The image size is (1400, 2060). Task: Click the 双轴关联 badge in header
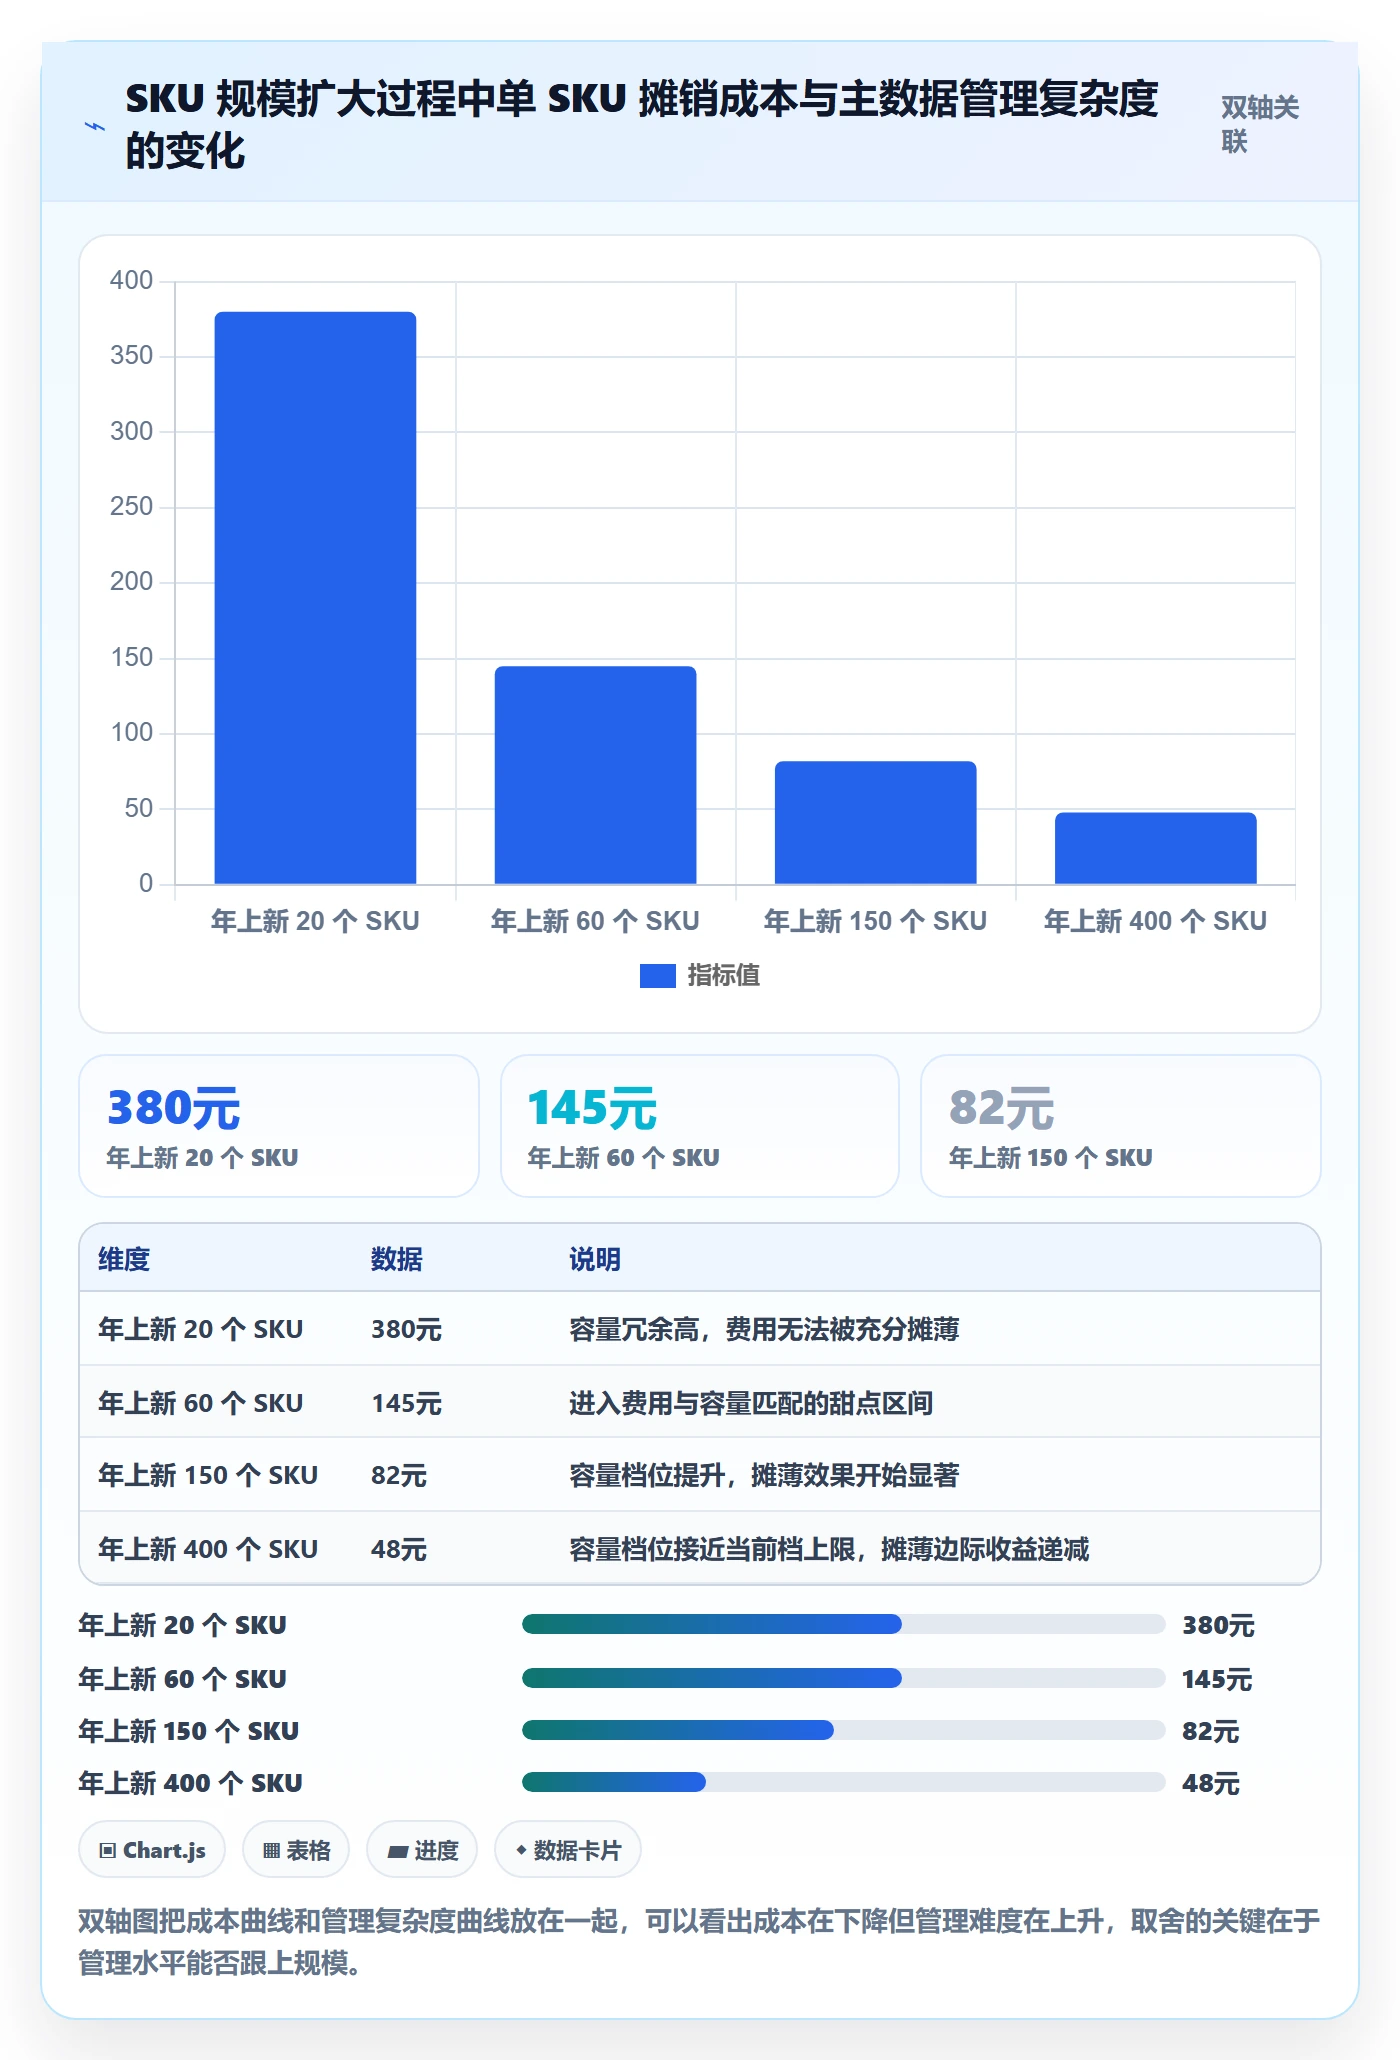point(1260,125)
